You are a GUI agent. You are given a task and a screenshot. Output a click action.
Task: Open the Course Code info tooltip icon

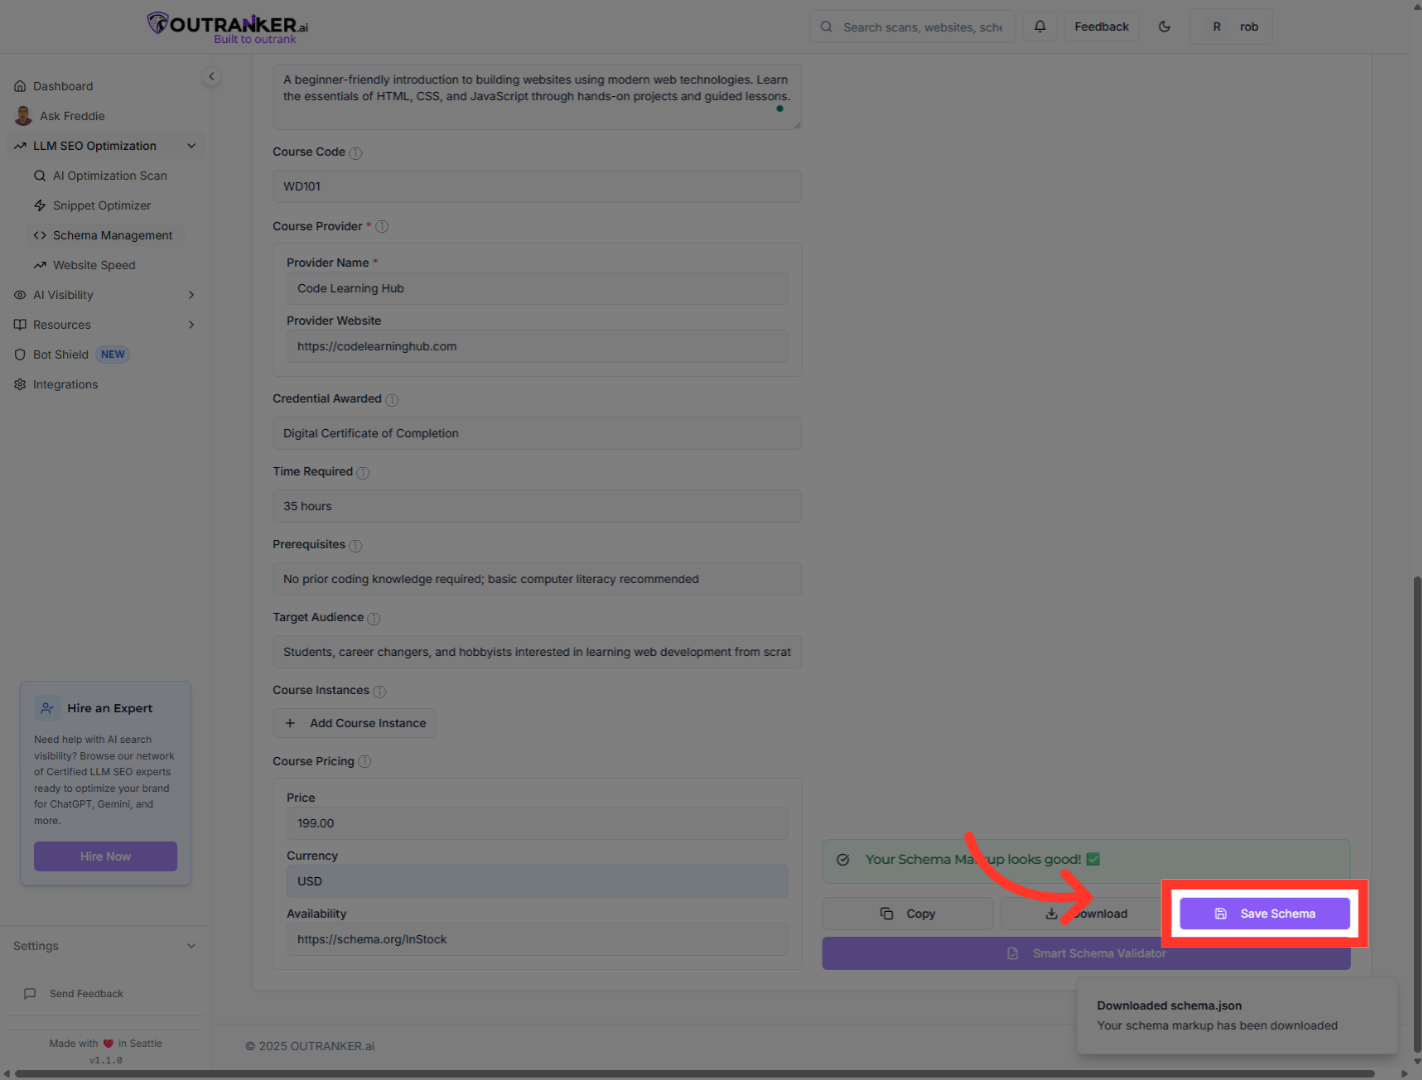pyautogui.click(x=355, y=152)
